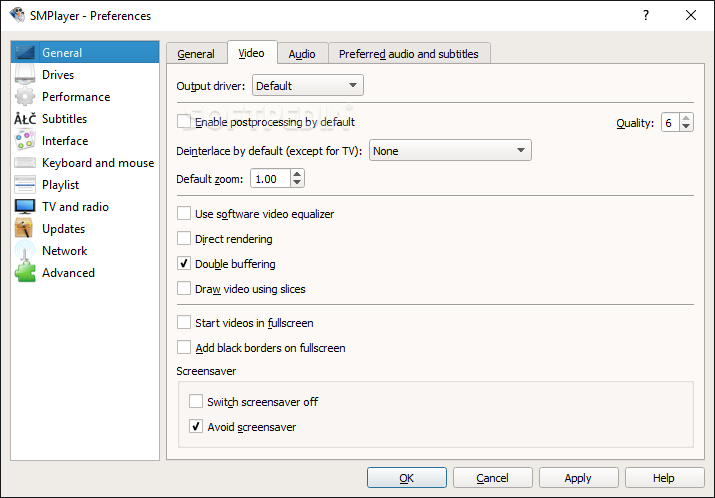Switch to the Audio tab
Viewport: 715px width, 498px height.
(302, 54)
